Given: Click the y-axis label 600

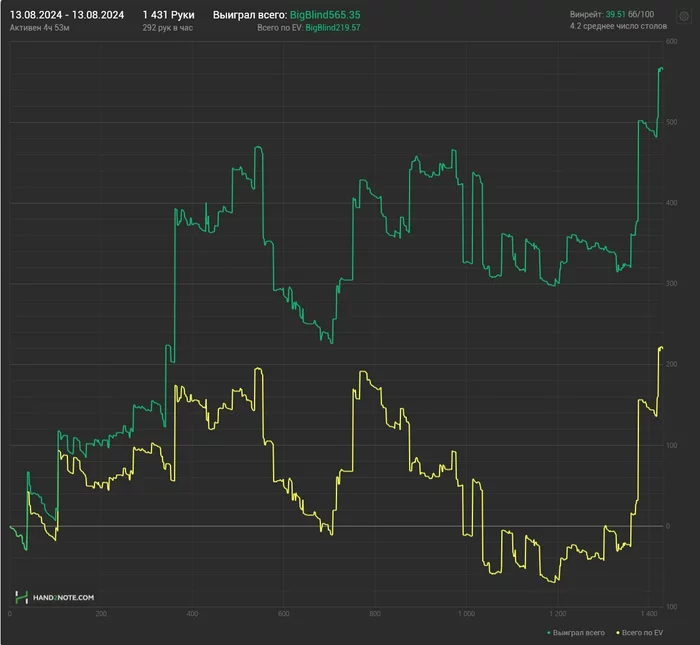Looking at the screenshot, I should [x=671, y=42].
